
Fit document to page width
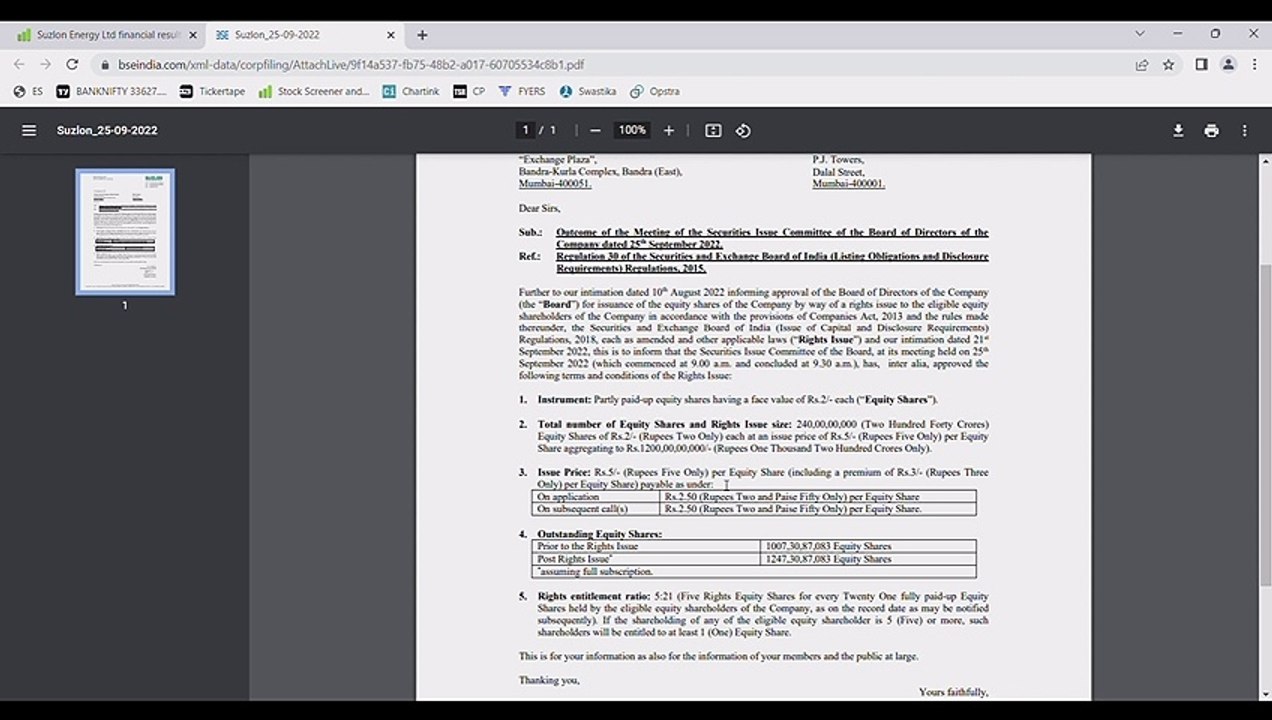pos(713,130)
